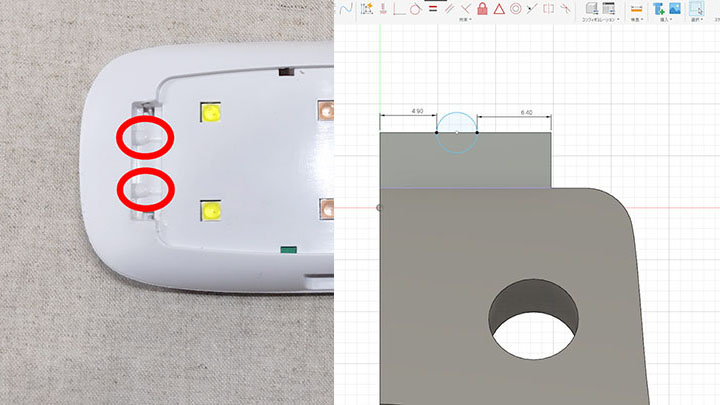This screenshot has width=720, height=405.
Task: Choose the Equal constraint icon
Action: [x=432, y=9]
